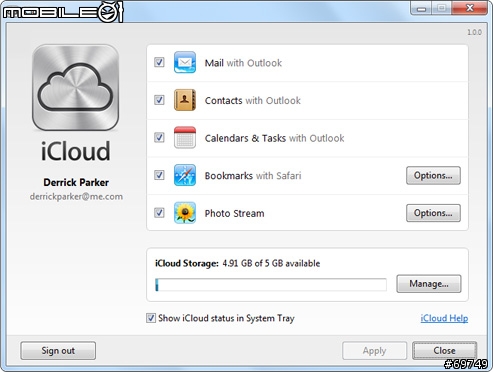Viewport: 493px width, 372px height.
Task: Click the large iCloud cloud logo
Action: click(x=76, y=88)
